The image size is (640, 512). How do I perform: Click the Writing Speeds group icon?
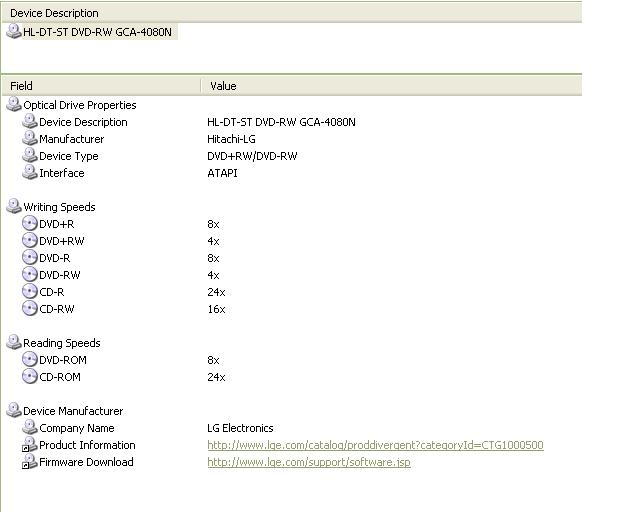(14, 206)
